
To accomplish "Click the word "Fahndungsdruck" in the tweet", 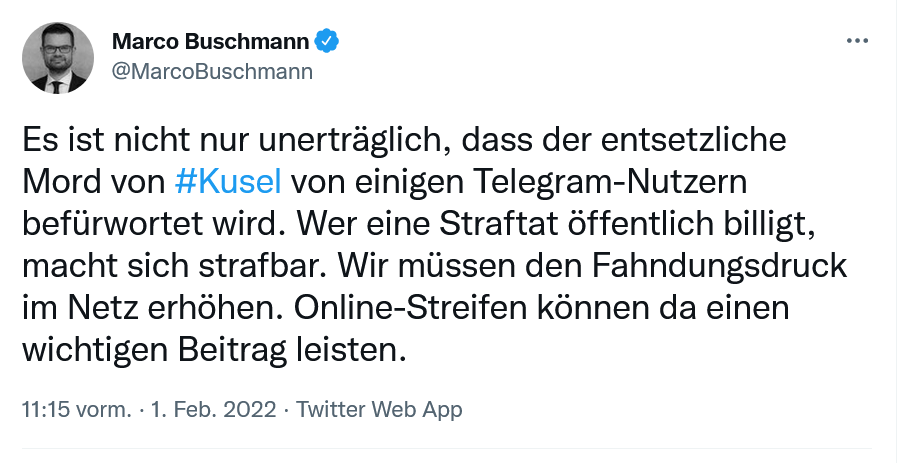I will coord(732,267).
